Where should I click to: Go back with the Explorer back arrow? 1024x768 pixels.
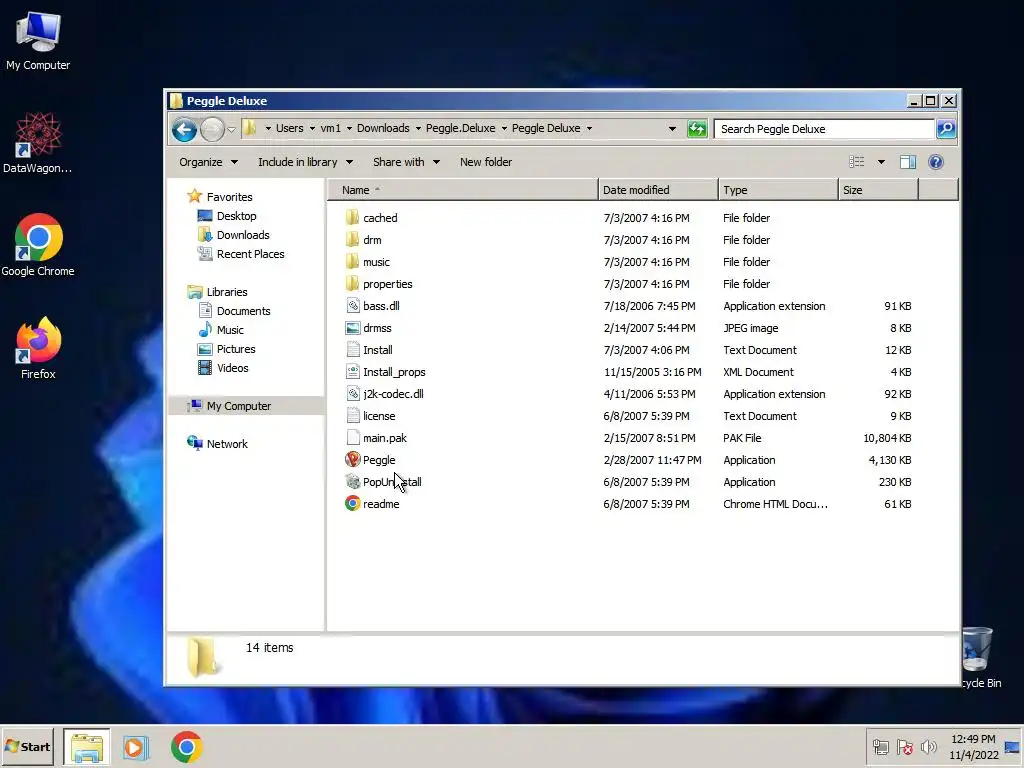[184, 129]
